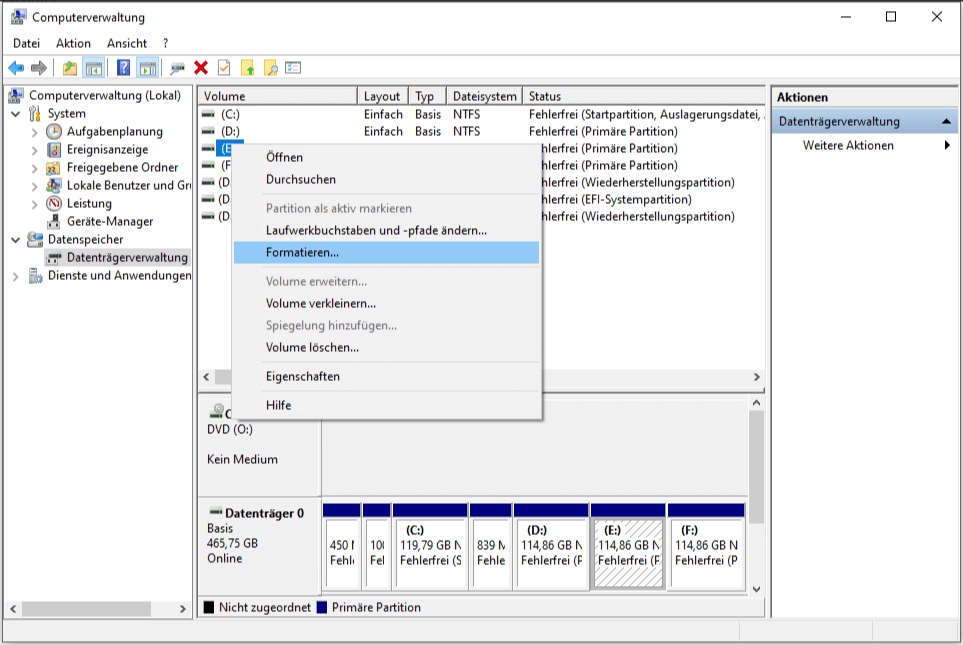Select the (F:) 114,86 GB partition block

tap(706, 547)
